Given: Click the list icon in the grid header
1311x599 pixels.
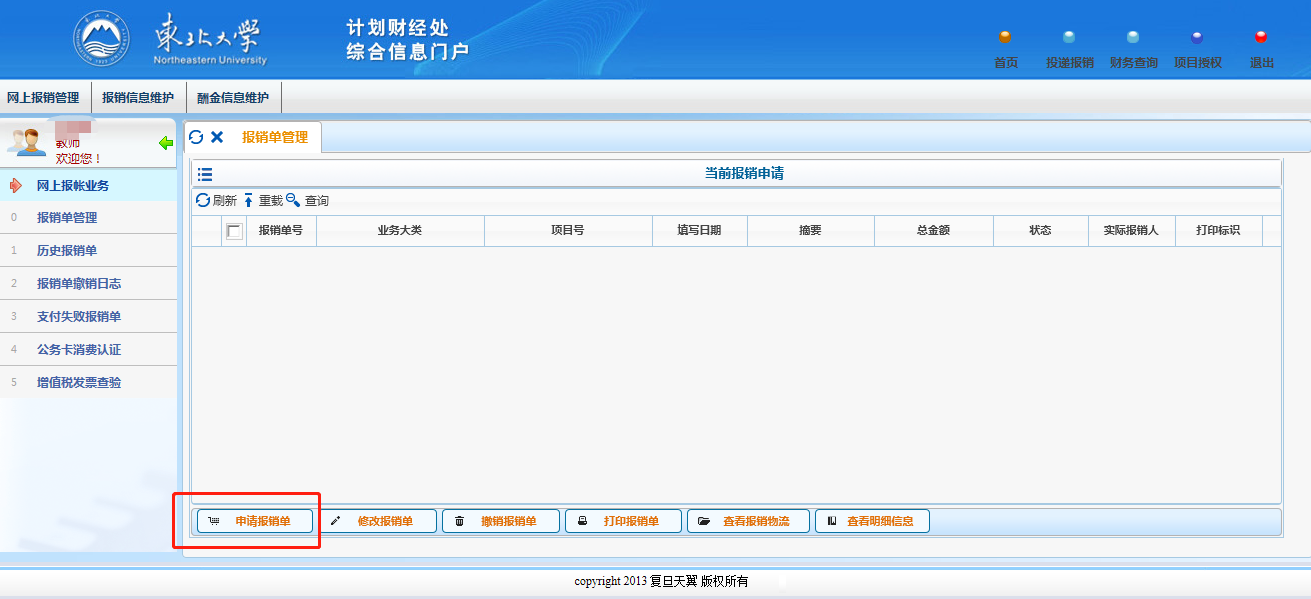Looking at the screenshot, I should tap(205, 174).
